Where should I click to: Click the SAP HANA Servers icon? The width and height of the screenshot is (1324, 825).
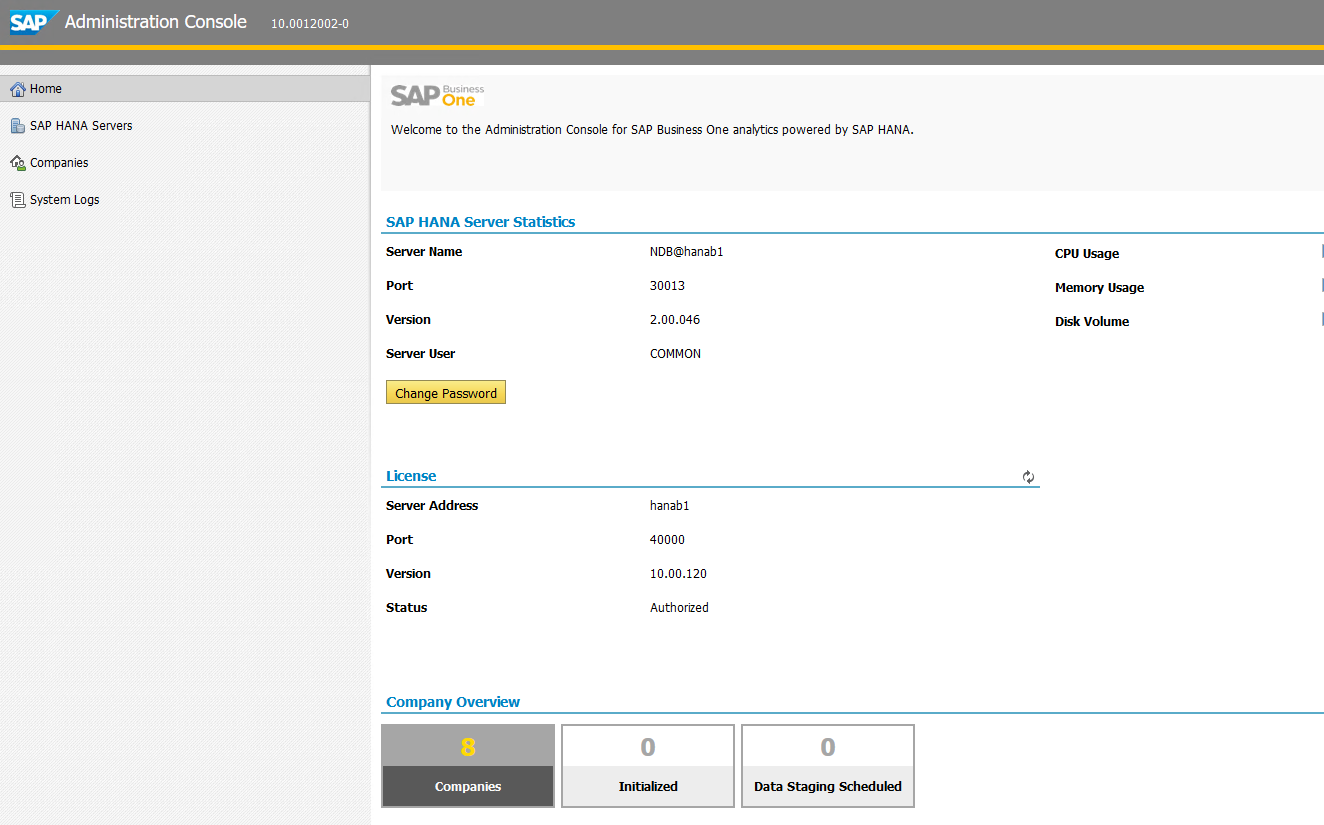click(x=17, y=126)
